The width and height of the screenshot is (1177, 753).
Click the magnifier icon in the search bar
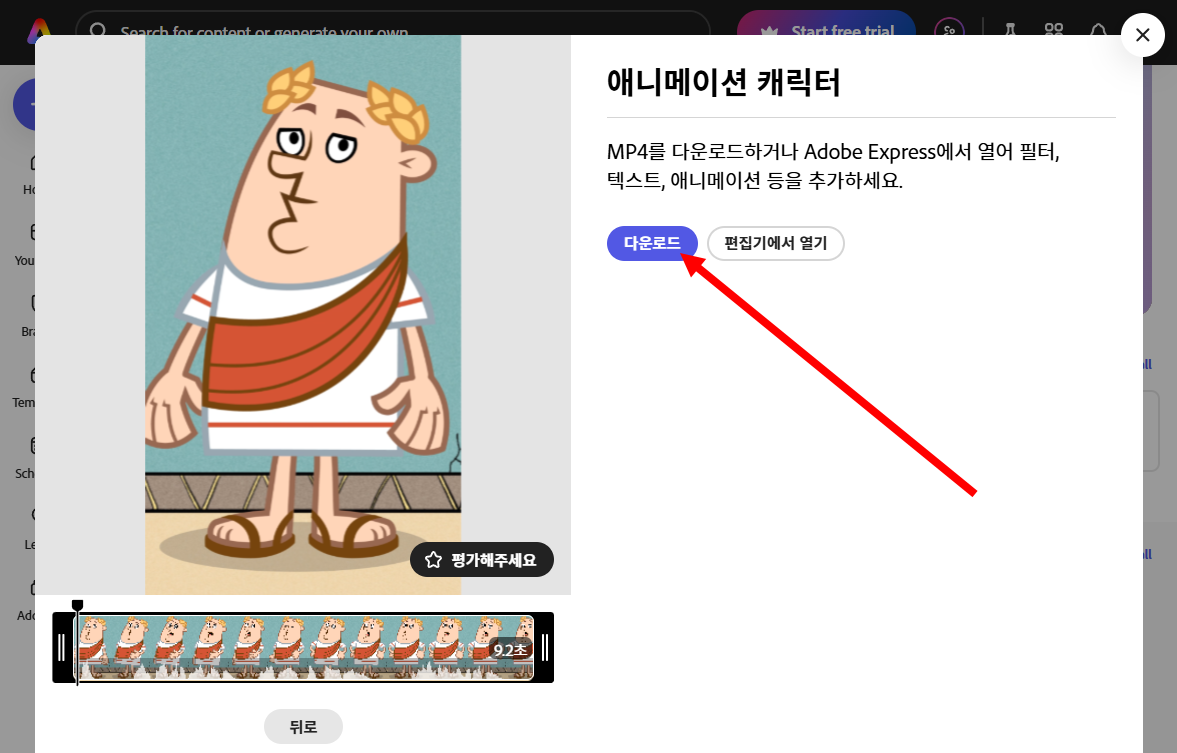pos(98,29)
